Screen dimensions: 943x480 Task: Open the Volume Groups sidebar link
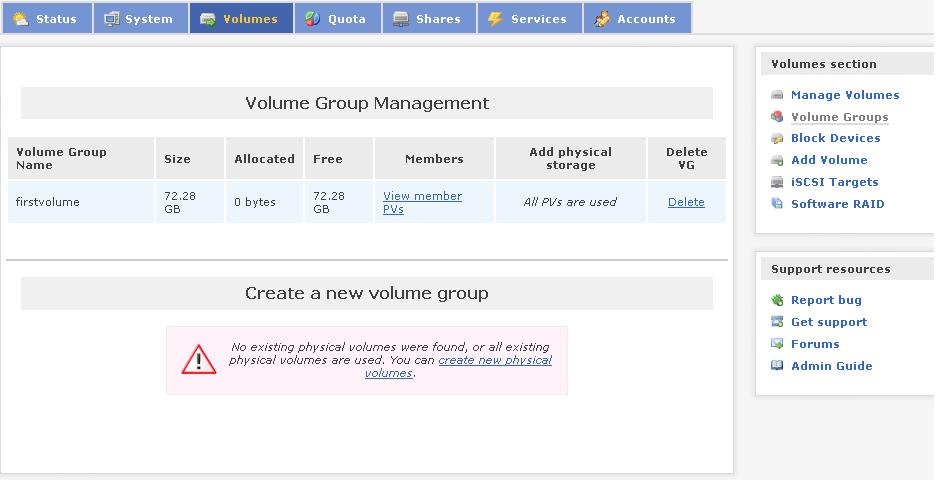839,117
